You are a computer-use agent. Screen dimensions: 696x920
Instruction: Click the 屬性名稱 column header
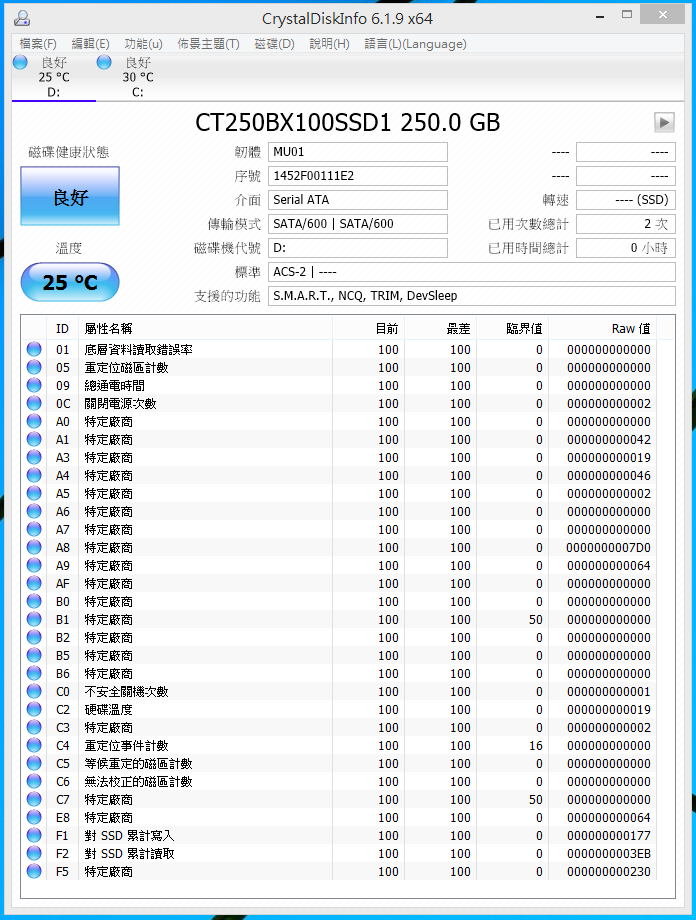pos(205,329)
